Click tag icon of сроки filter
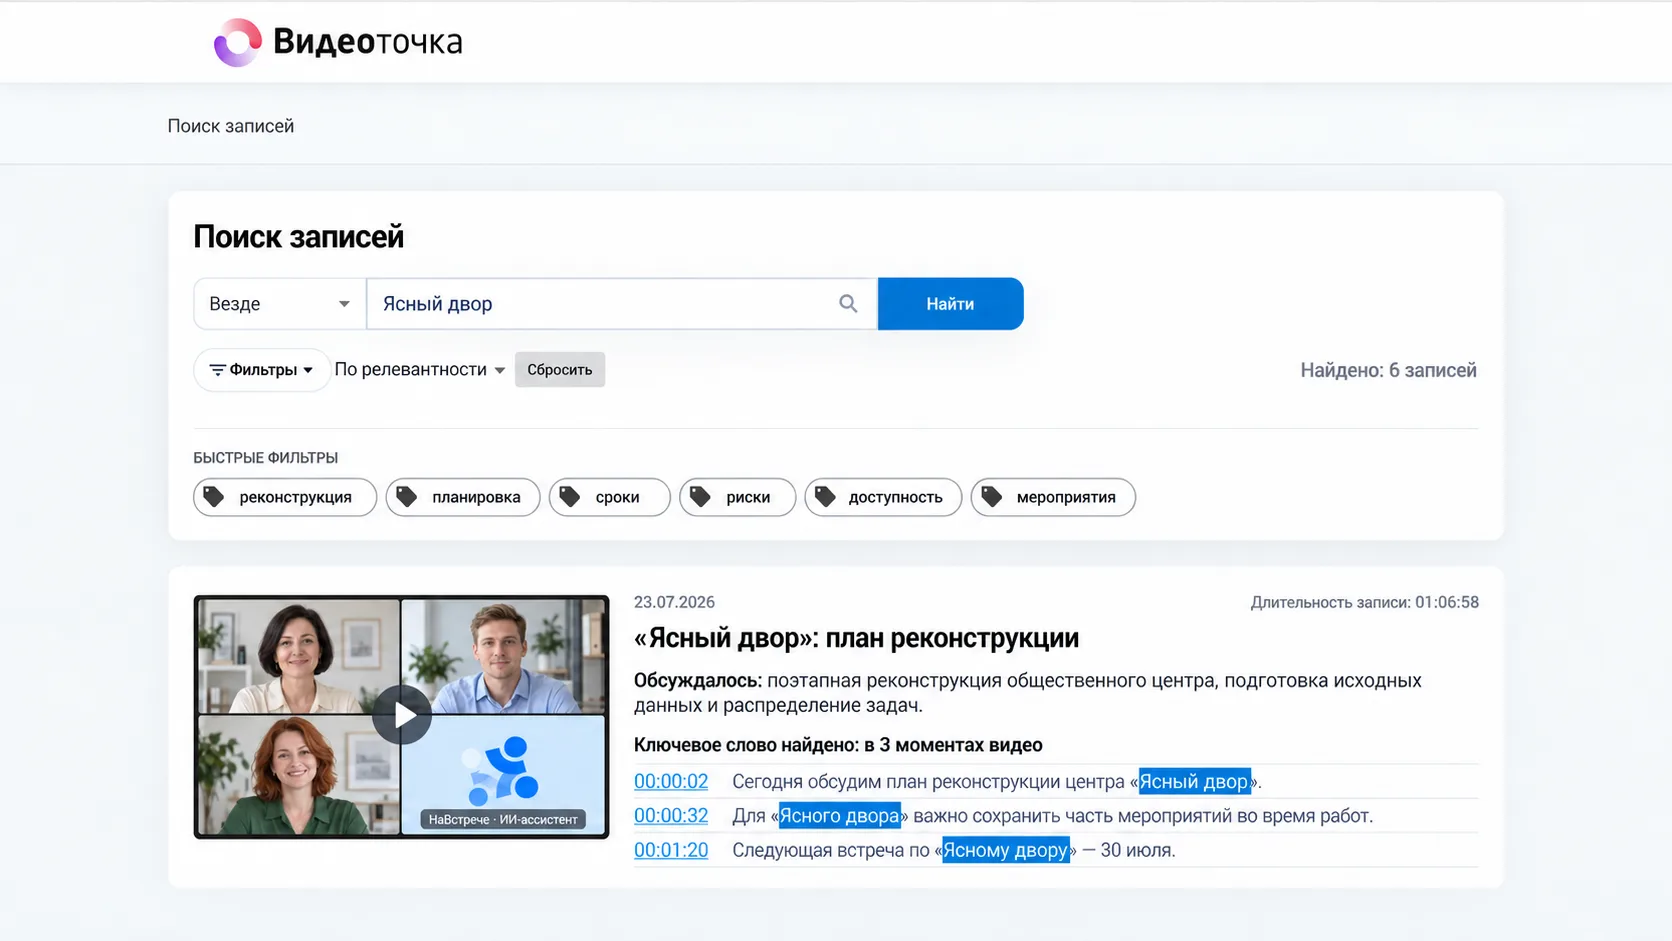 [x=570, y=497]
